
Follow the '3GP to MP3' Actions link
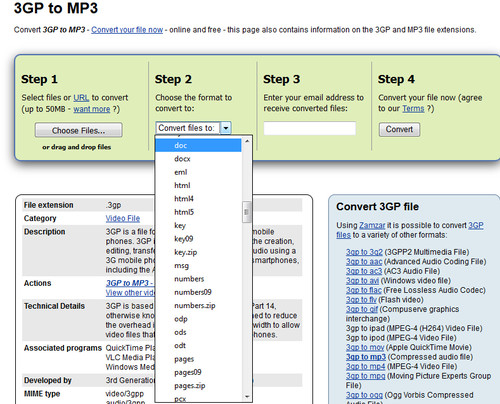pos(129,283)
